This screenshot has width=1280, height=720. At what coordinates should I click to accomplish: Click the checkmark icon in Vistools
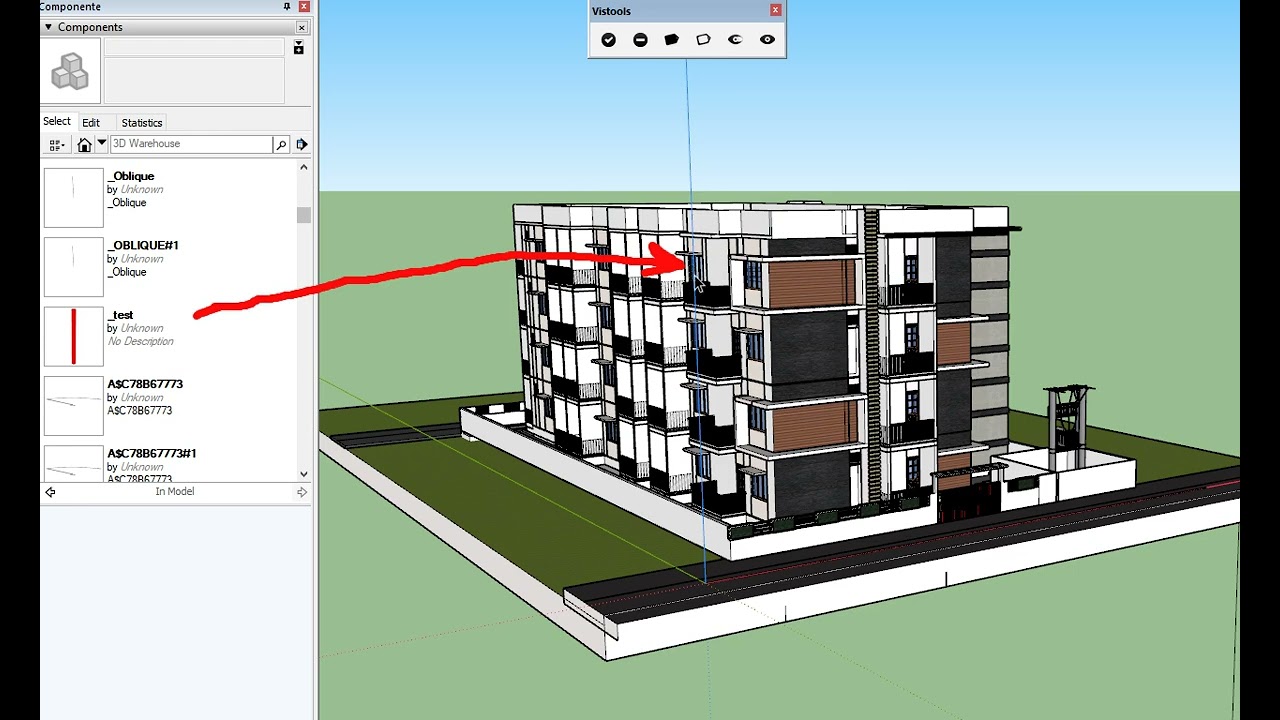point(608,40)
